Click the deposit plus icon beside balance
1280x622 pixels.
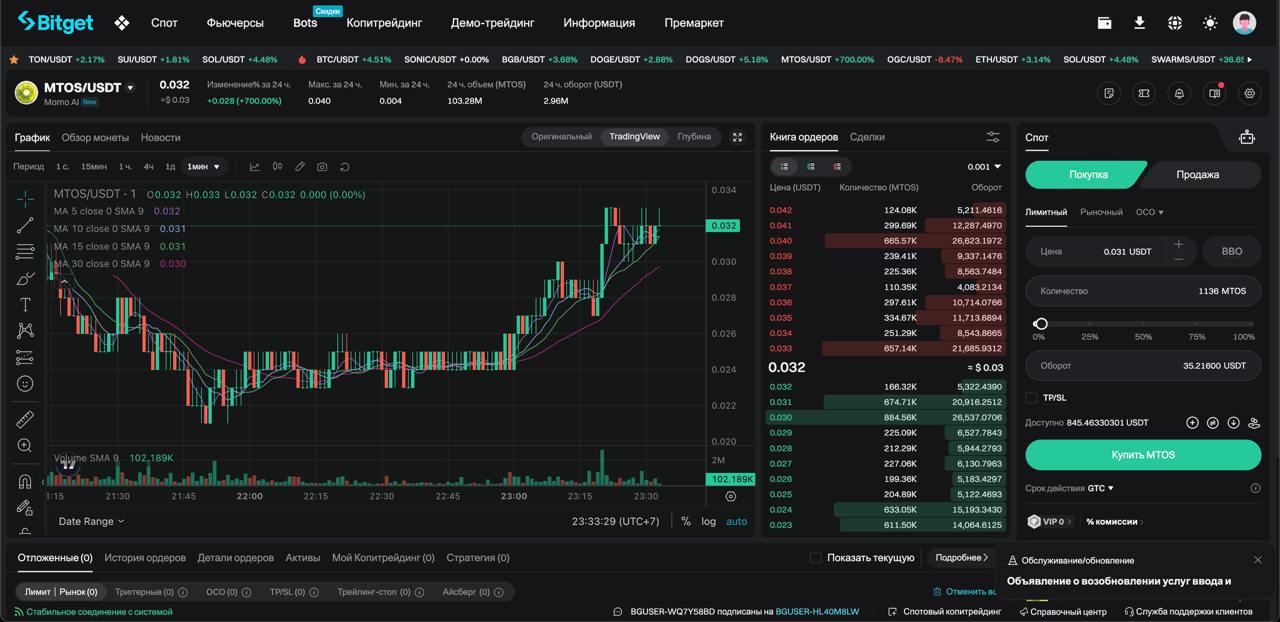(1192, 423)
